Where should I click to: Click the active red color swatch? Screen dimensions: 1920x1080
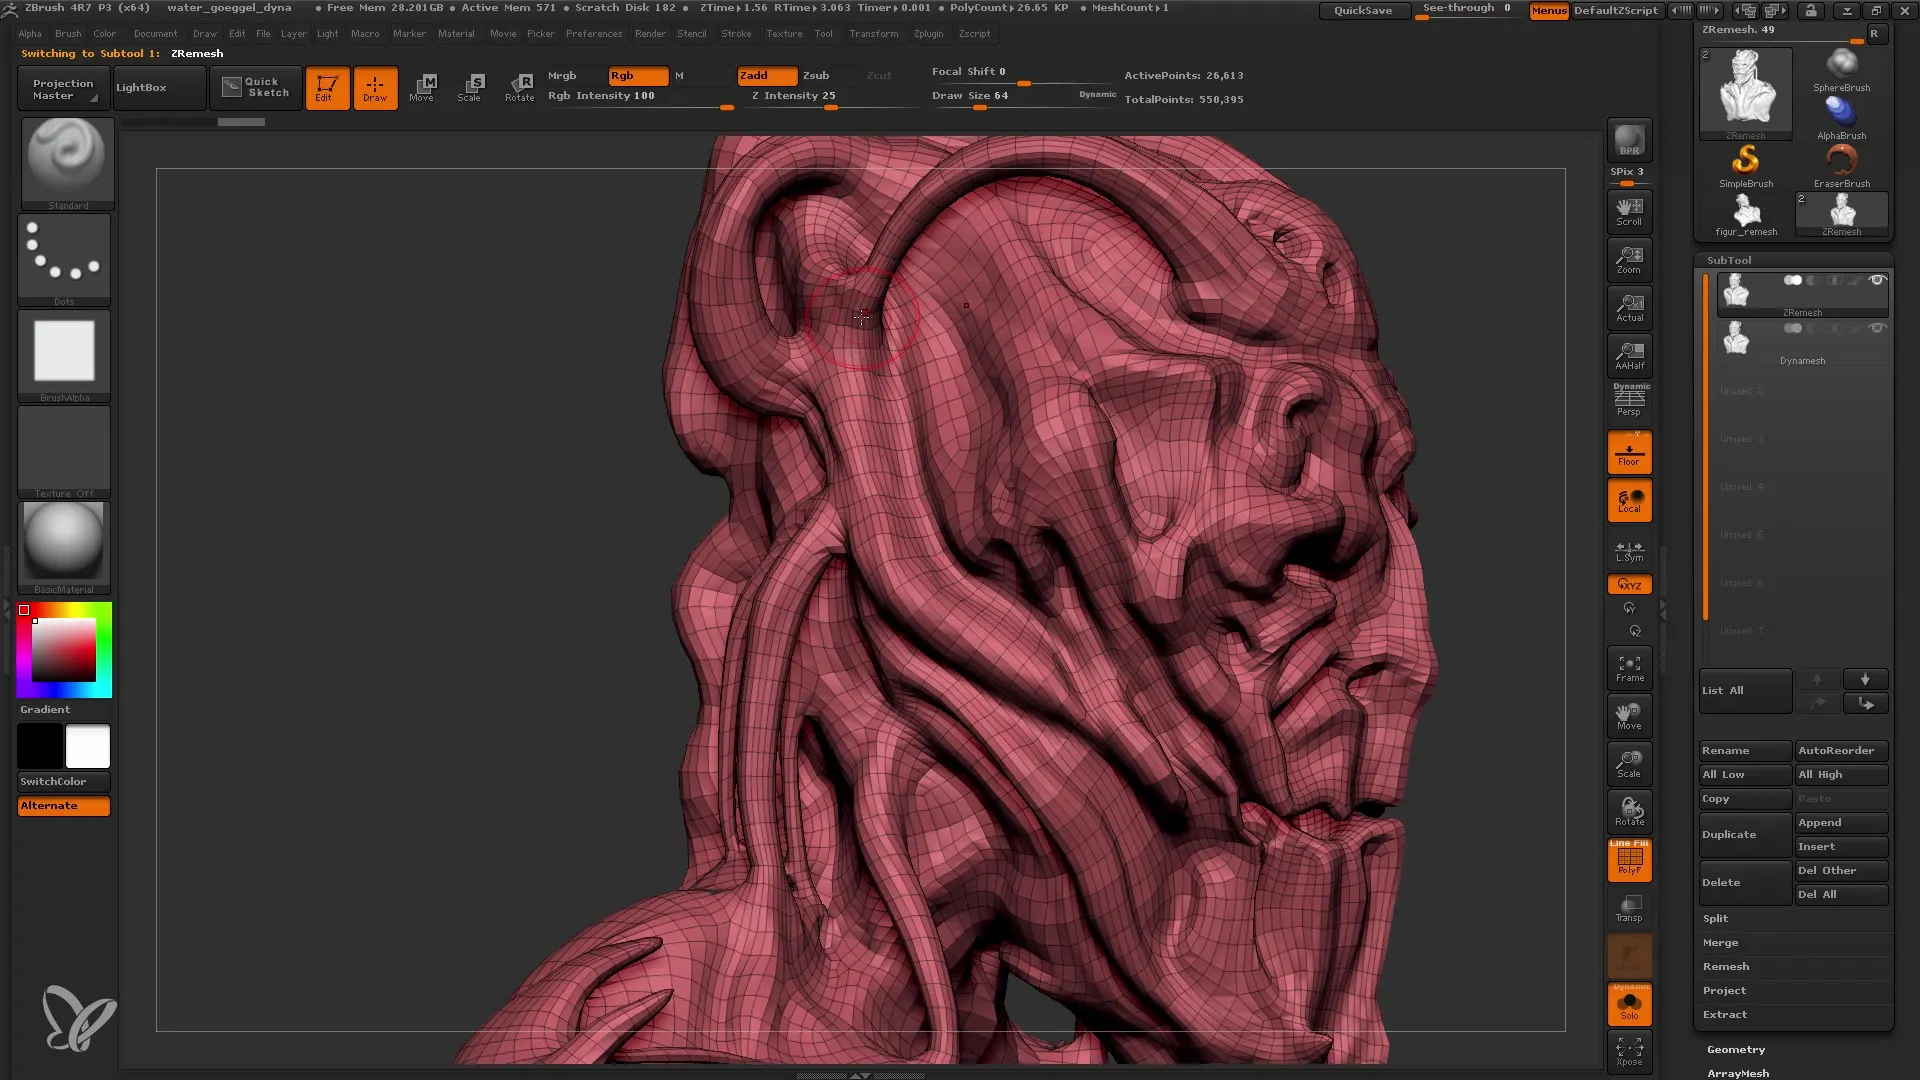22,609
